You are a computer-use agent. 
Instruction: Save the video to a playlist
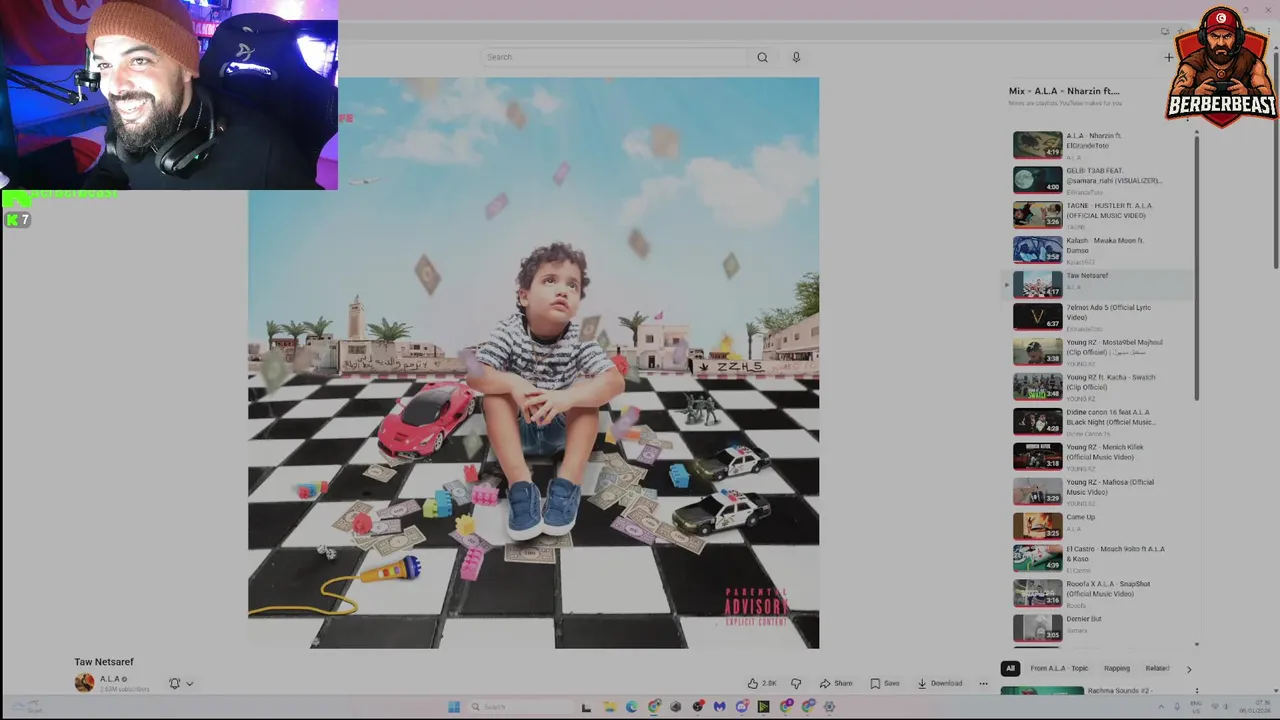pyautogui.click(x=884, y=683)
